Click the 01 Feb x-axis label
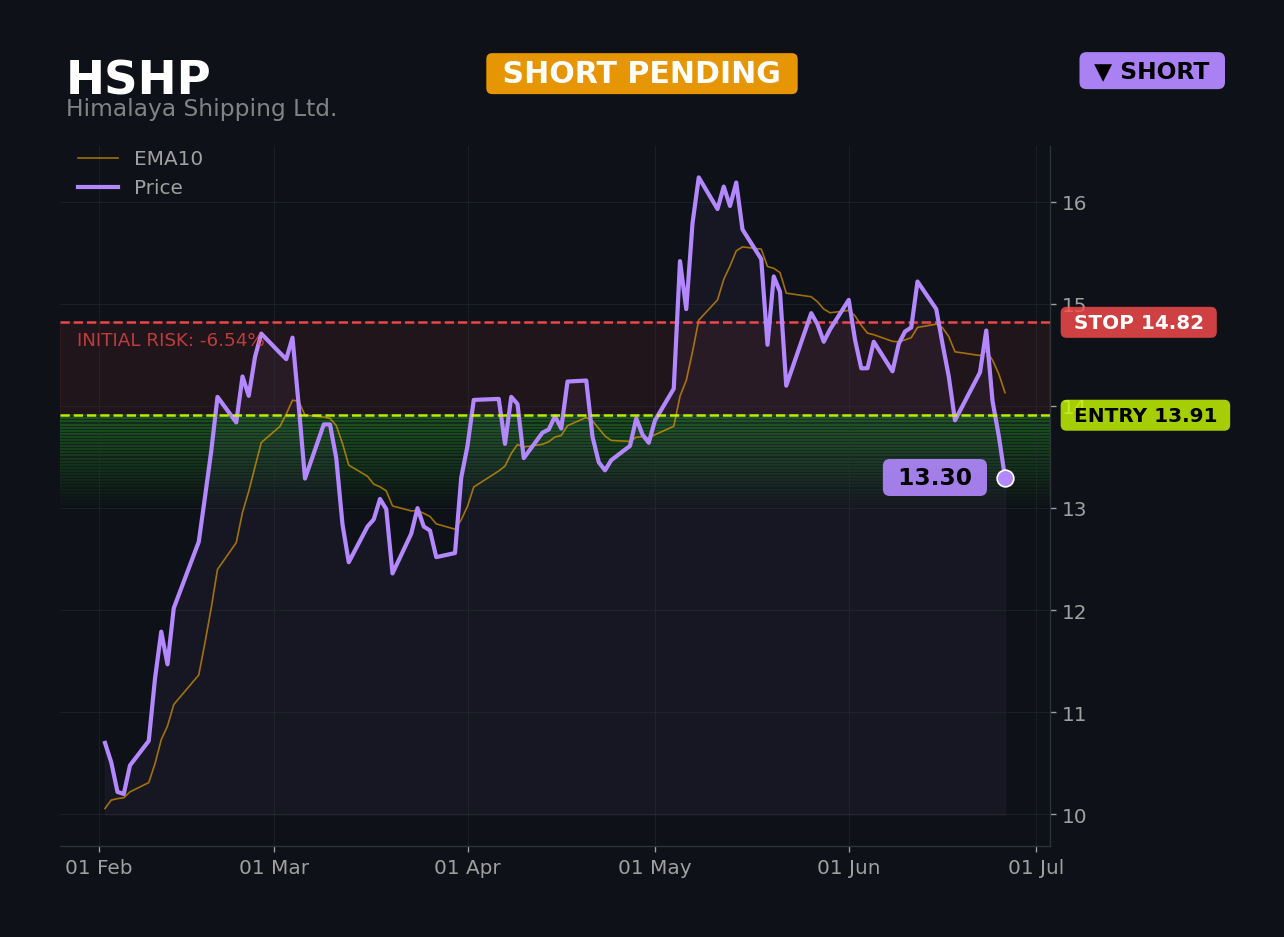Viewport: 1284px width, 937px height. pos(99,868)
